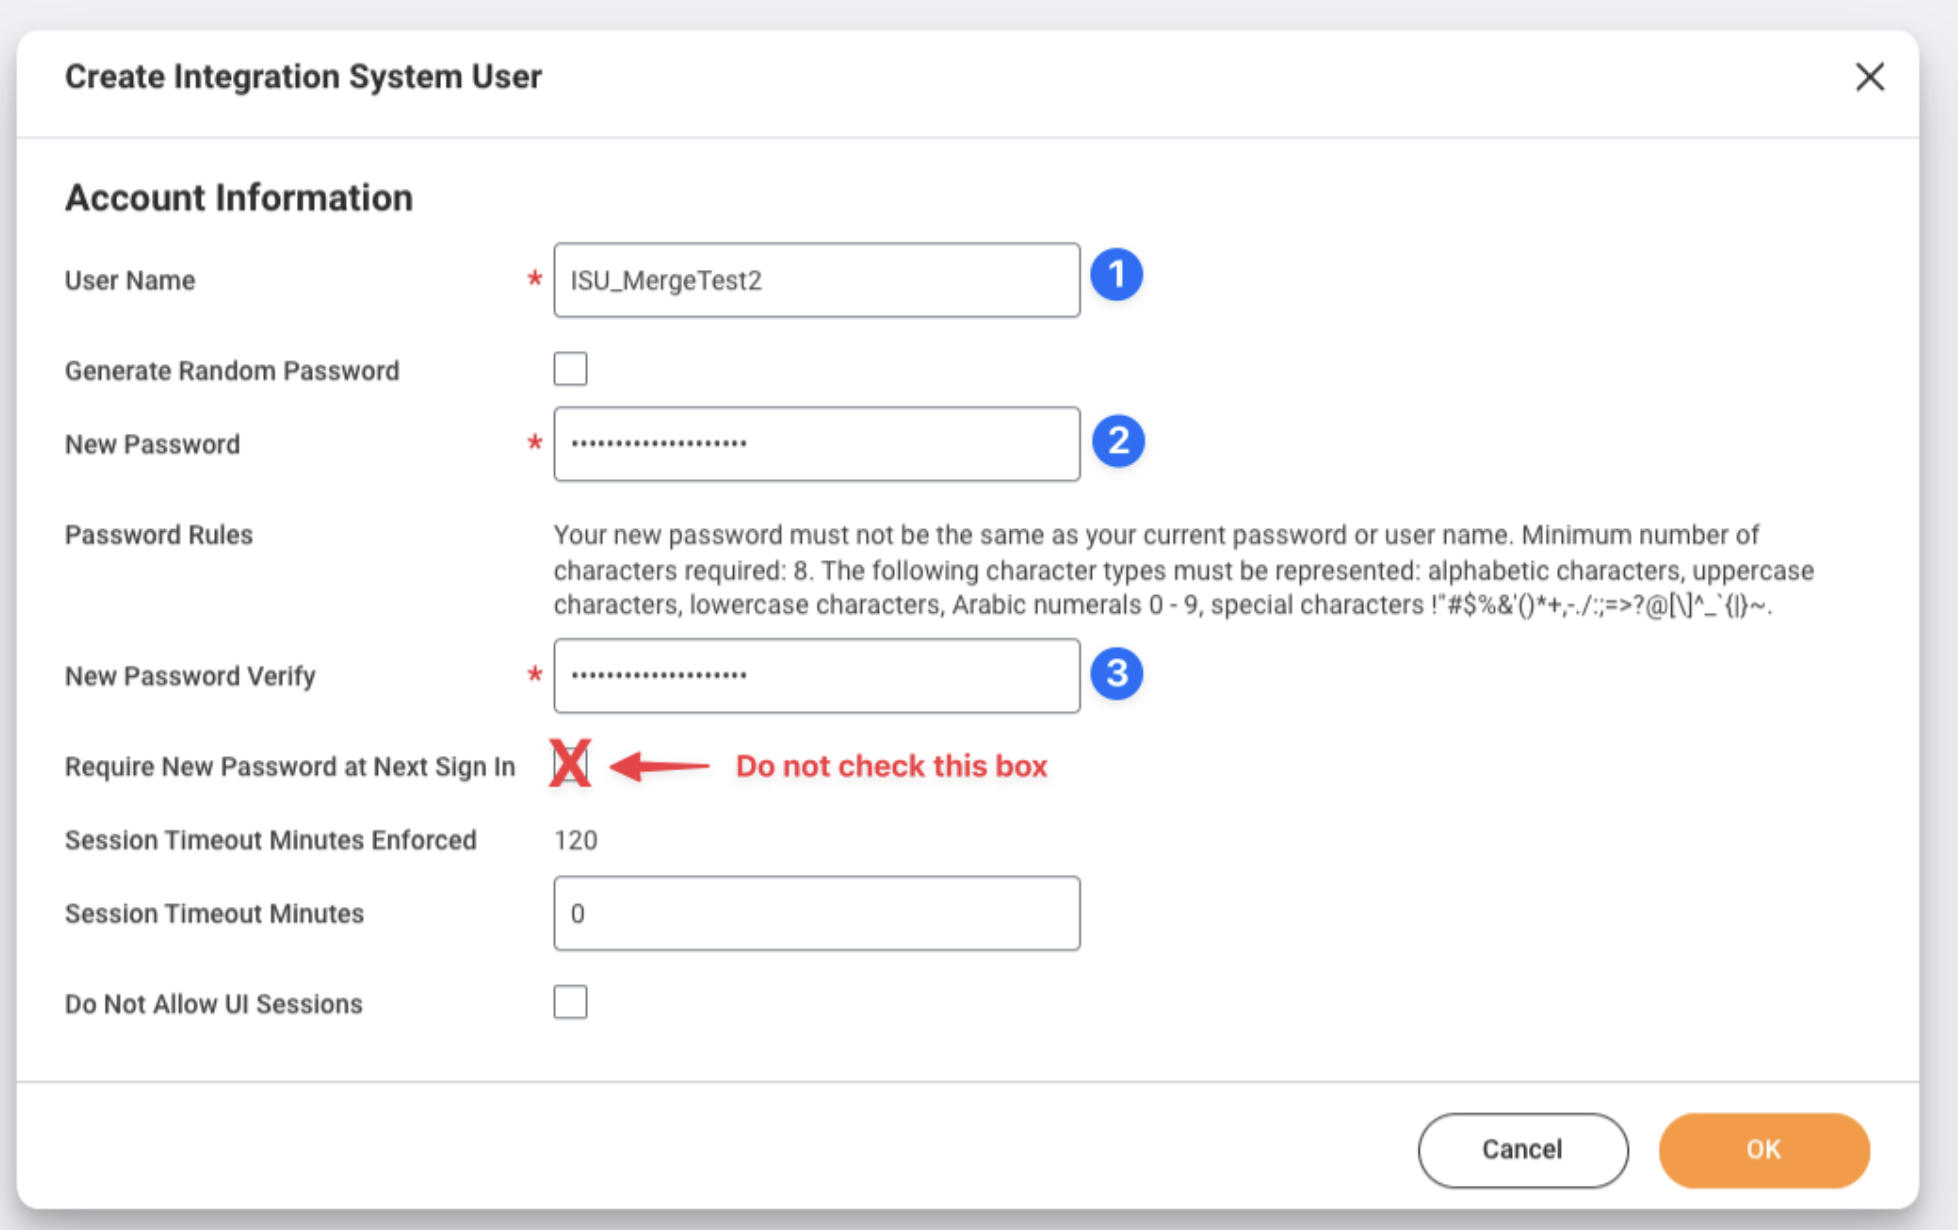Image resolution: width=1958 pixels, height=1230 pixels.
Task: Toggle Require New Password at Next Sign In
Action: tap(570, 765)
